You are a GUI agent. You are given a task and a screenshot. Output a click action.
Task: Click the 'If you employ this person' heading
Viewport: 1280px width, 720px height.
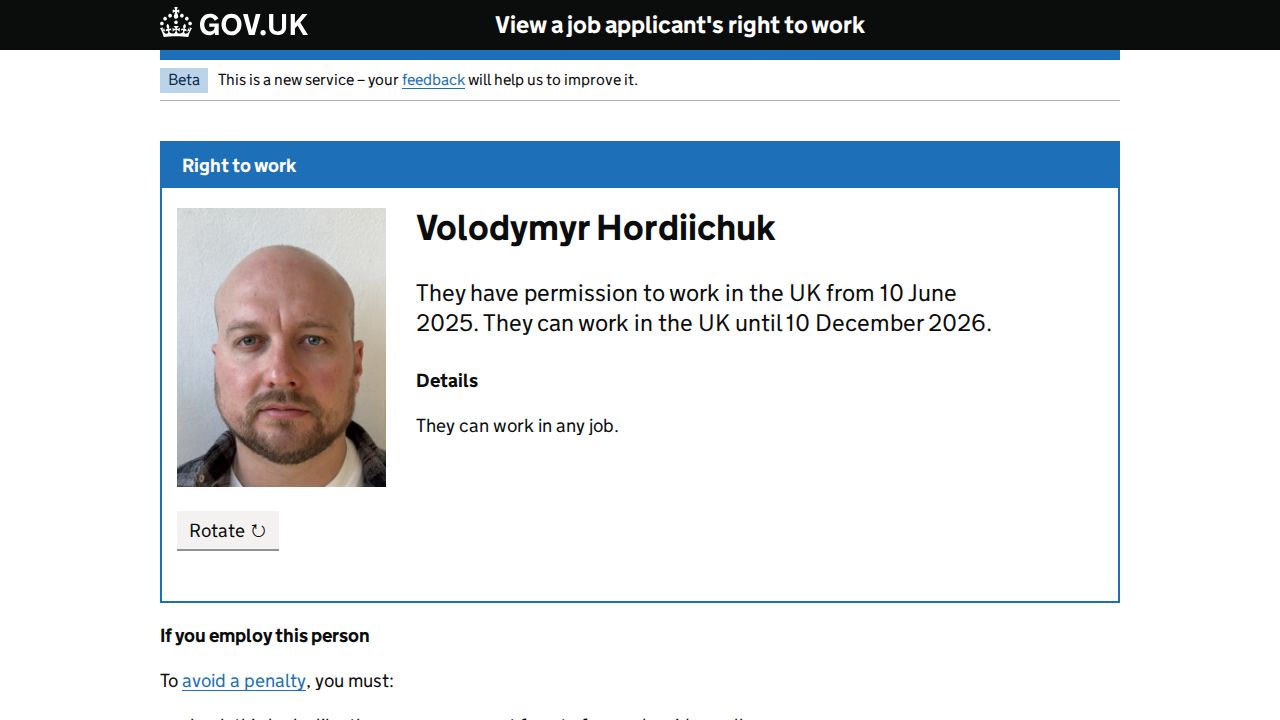(x=265, y=636)
